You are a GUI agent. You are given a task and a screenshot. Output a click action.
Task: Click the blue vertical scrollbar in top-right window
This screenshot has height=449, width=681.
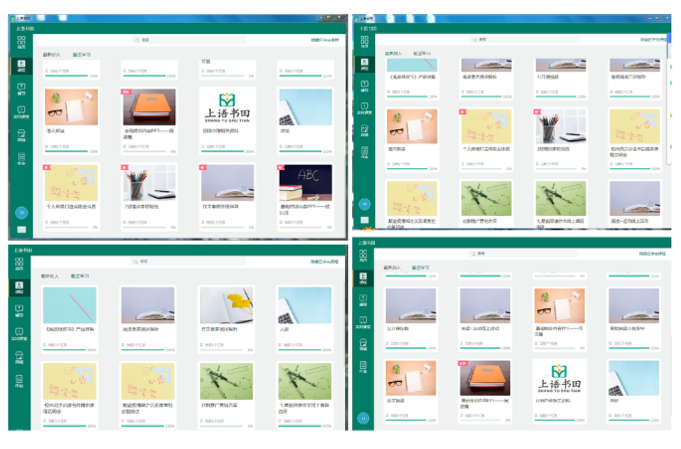pos(669,38)
